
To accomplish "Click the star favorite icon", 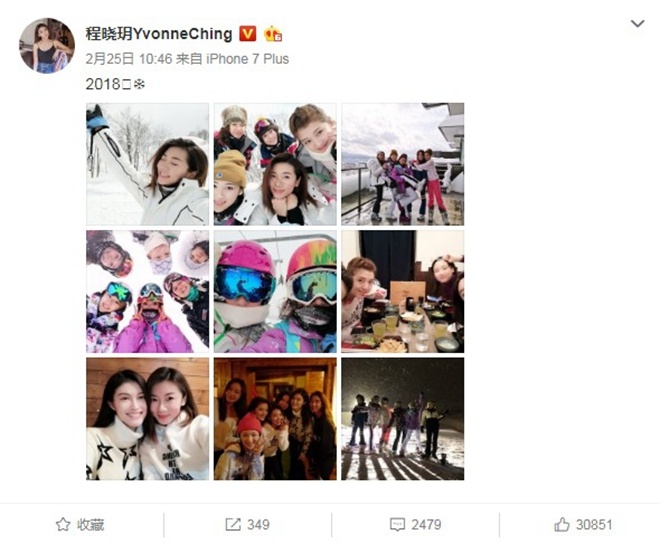I will 63,524.
